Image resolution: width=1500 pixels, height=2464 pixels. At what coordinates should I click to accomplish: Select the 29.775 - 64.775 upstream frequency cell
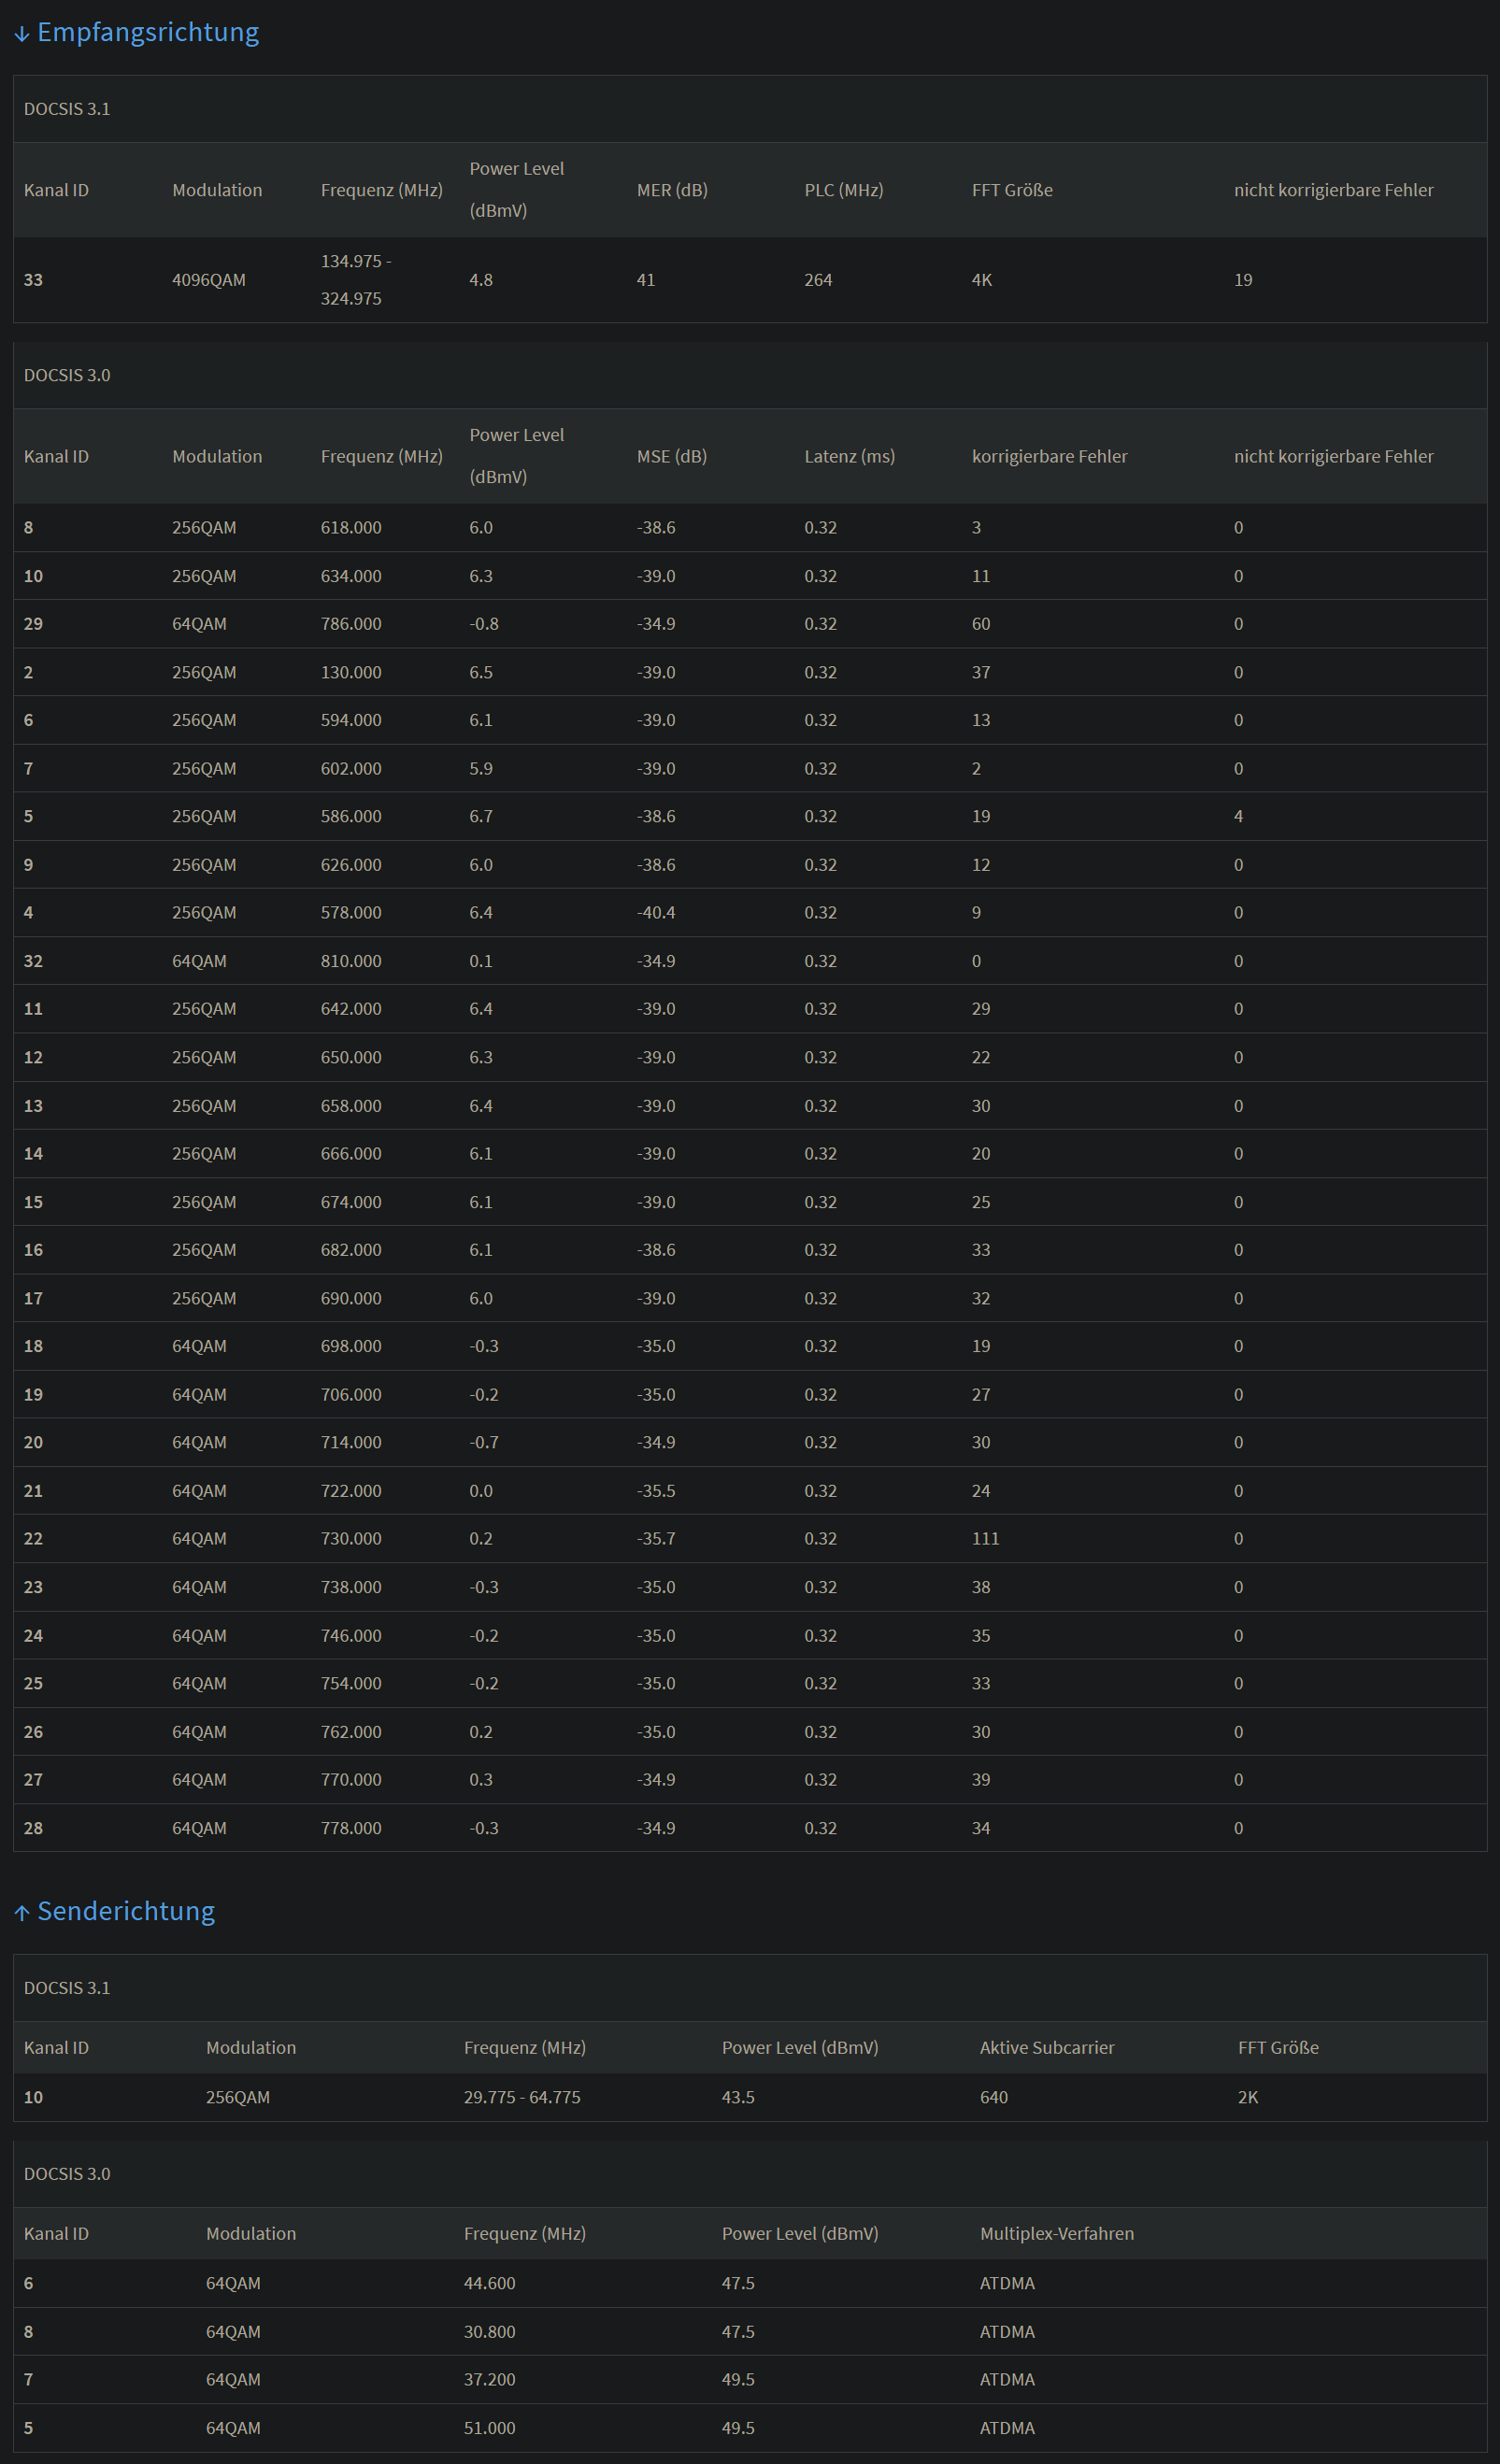521,2097
